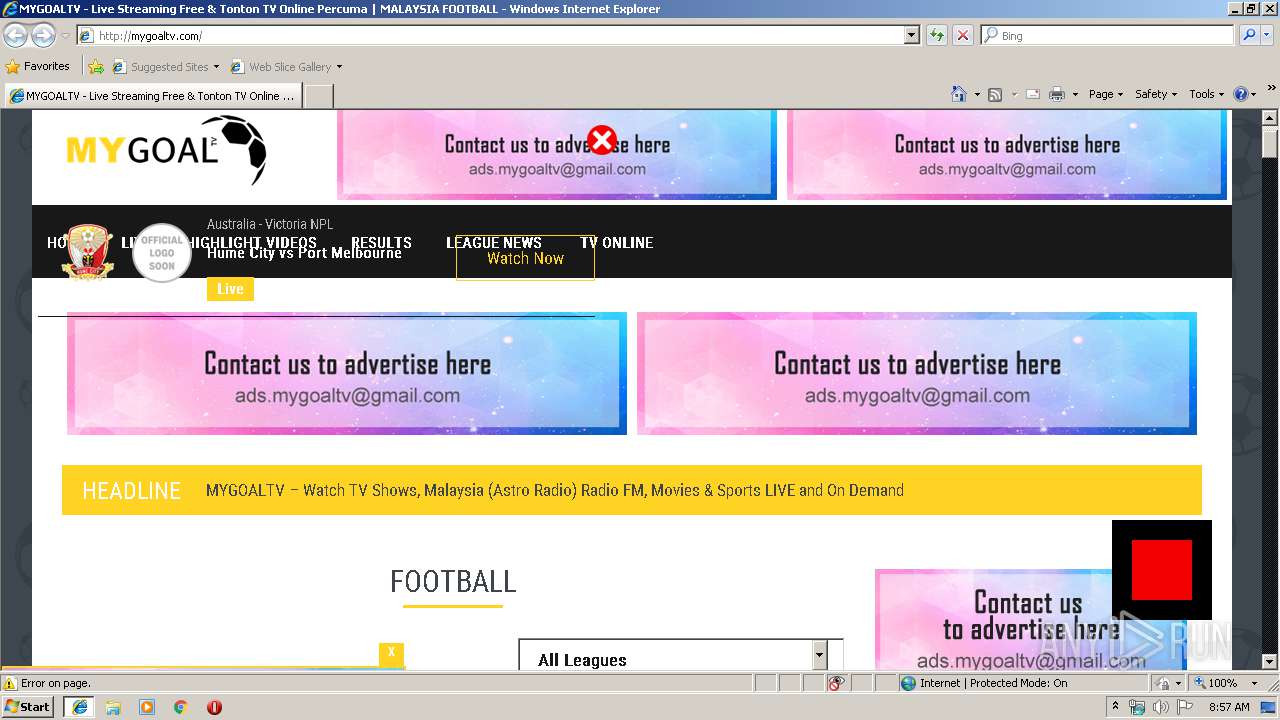Click the Read Mail envelope icon

pyautogui.click(x=1032, y=94)
